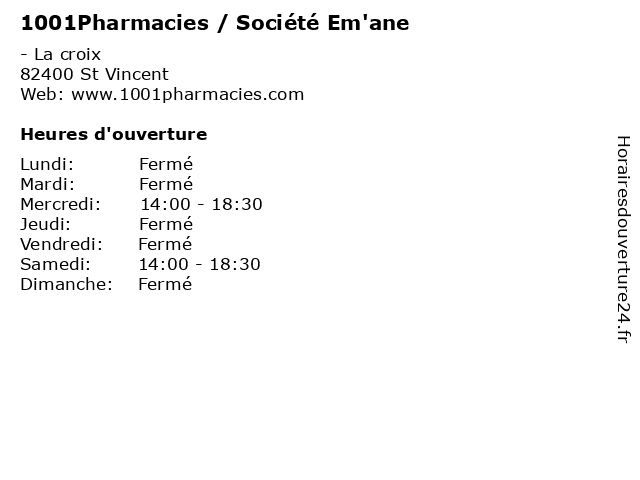Click the vertical Horairesdouverture24.fr watermark
Image resolution: width=640 pixels, height=480 pixels.
click(623, 240)
